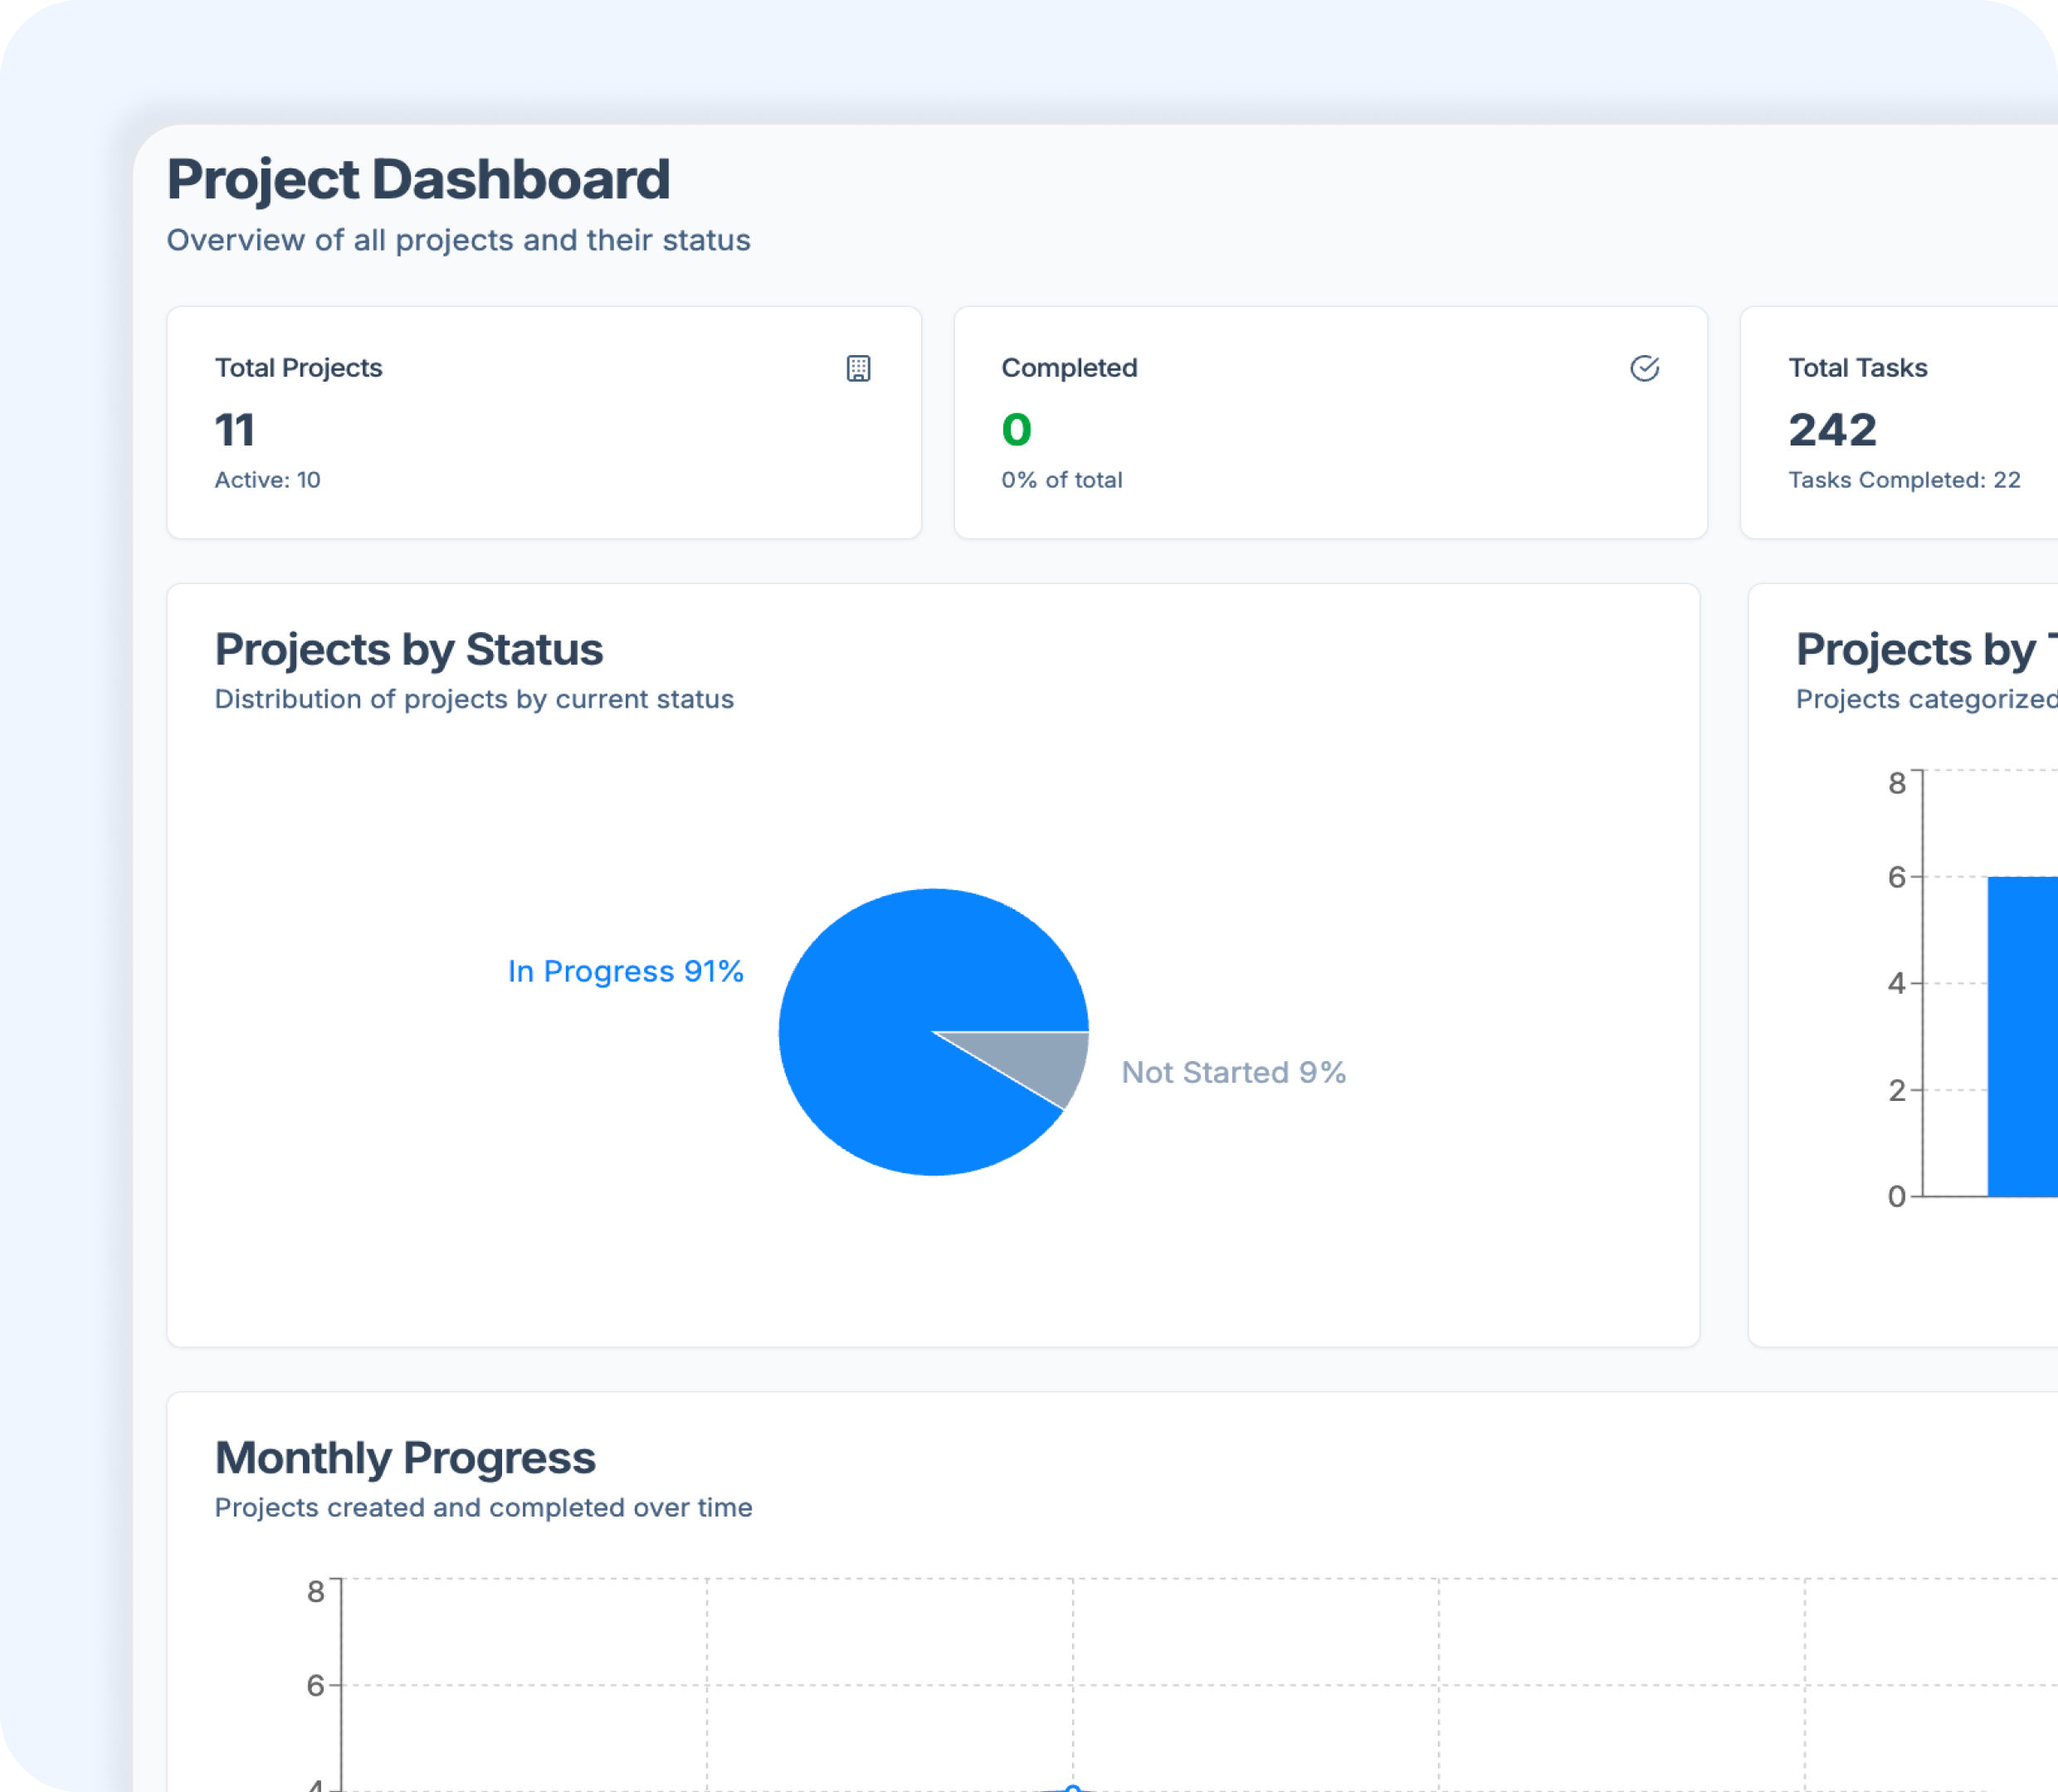Click the In Progress 91% label

625,971
